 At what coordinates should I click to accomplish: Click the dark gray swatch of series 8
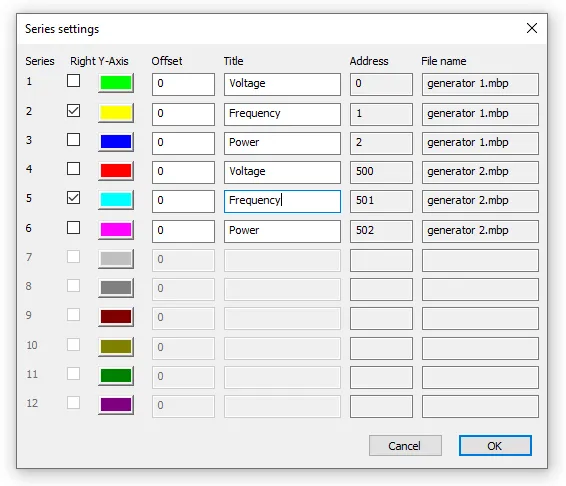pos(116,288)
